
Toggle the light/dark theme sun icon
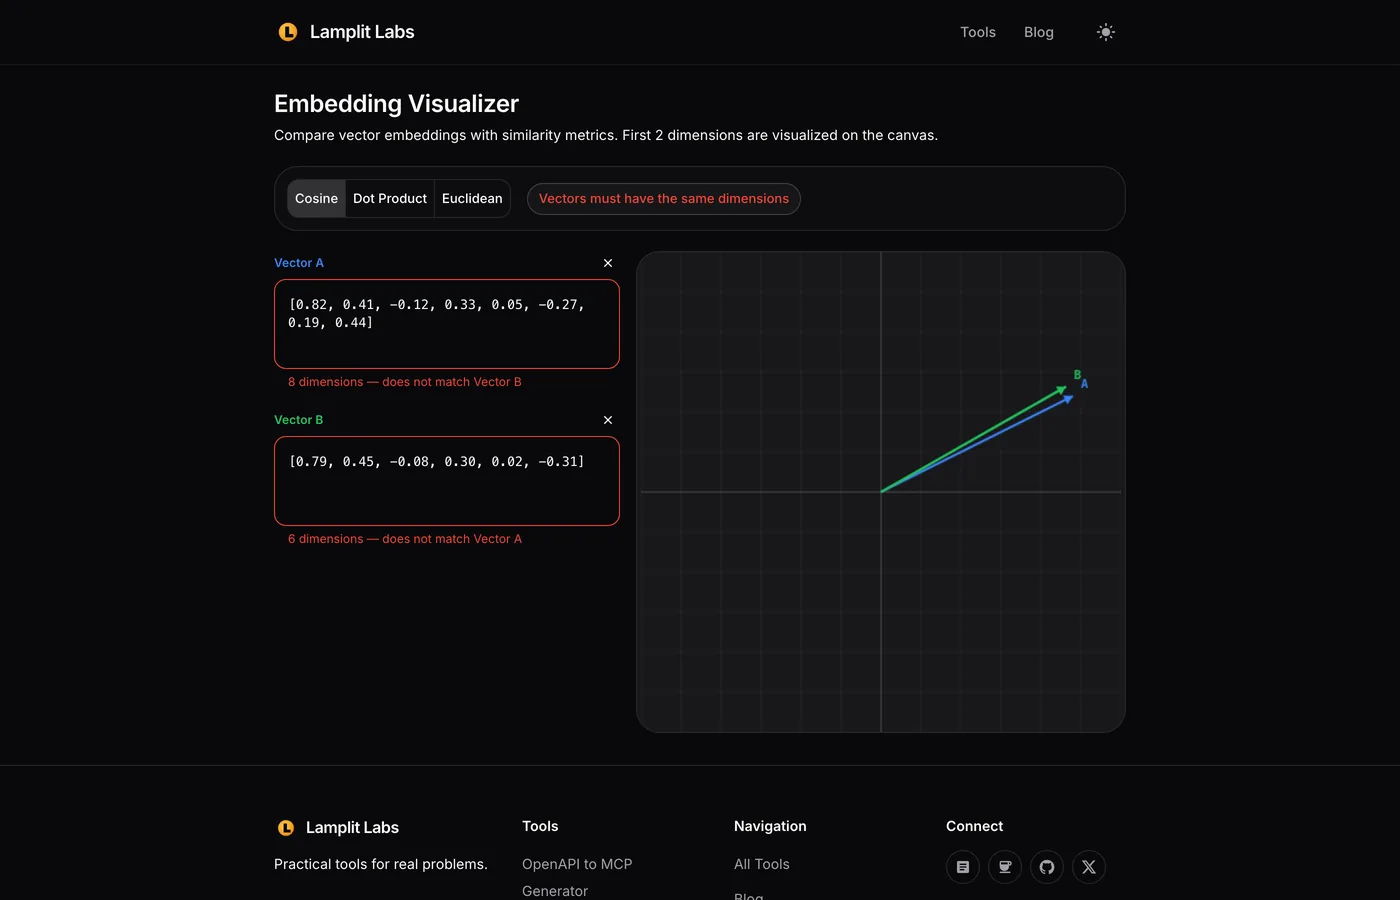(1106, 32)
